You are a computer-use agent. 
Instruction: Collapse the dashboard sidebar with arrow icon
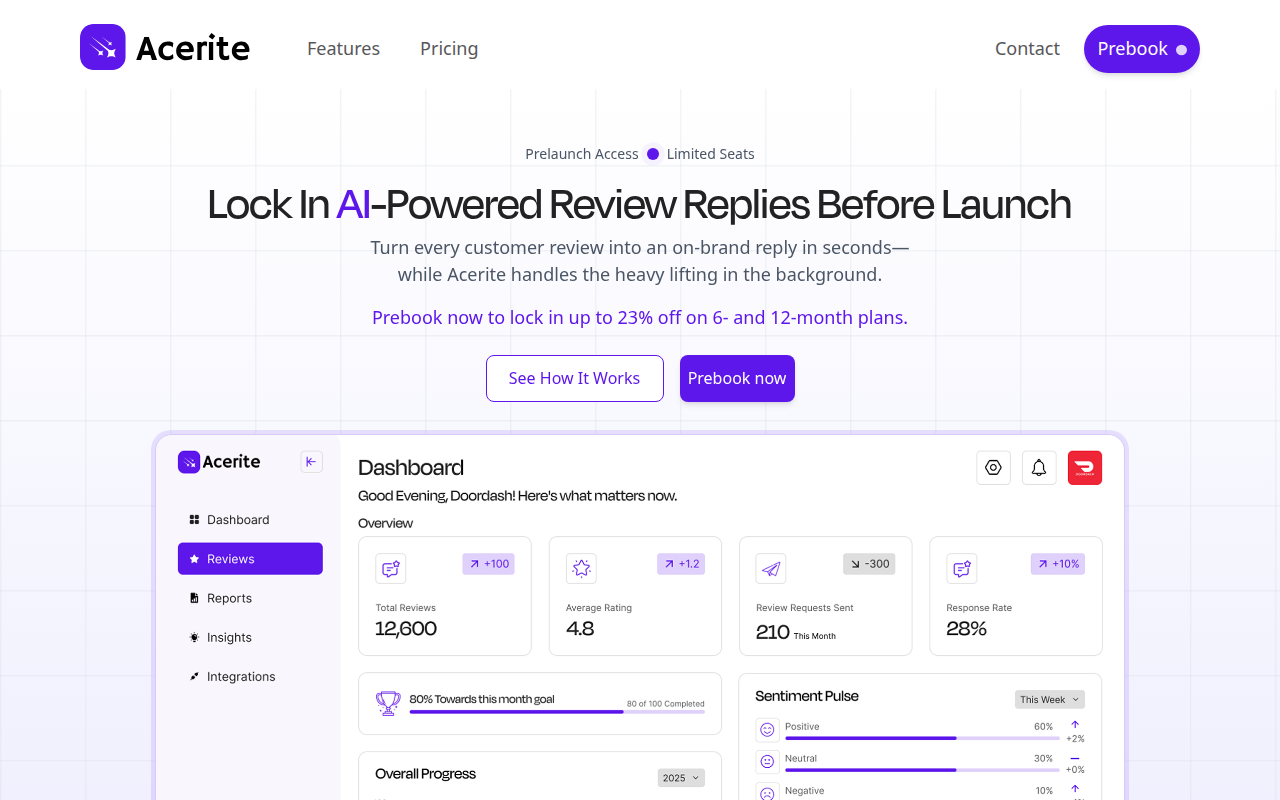tap(311, 461)
